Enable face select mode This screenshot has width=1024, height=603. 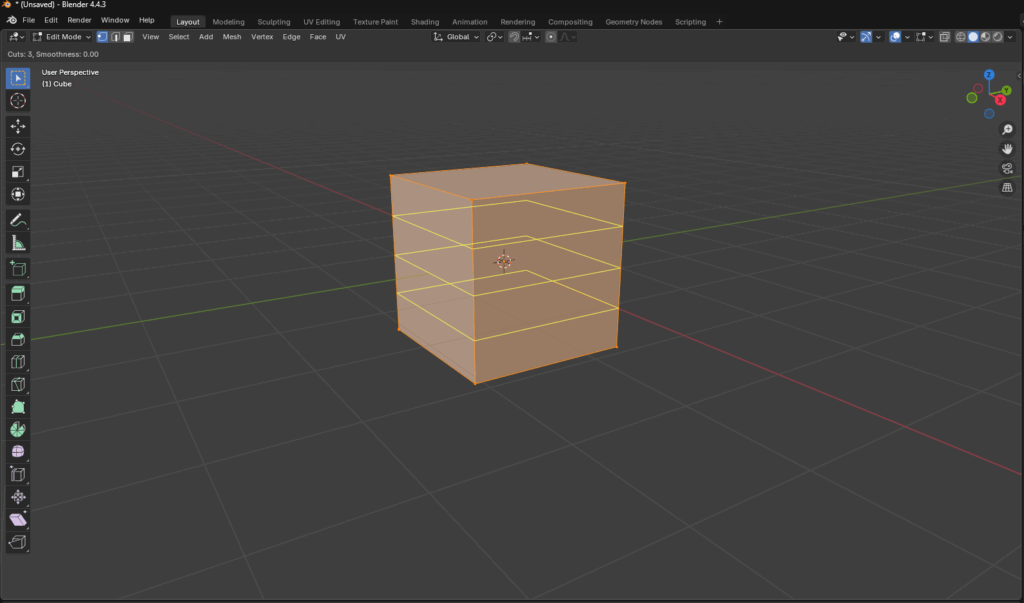click(128, 37)
